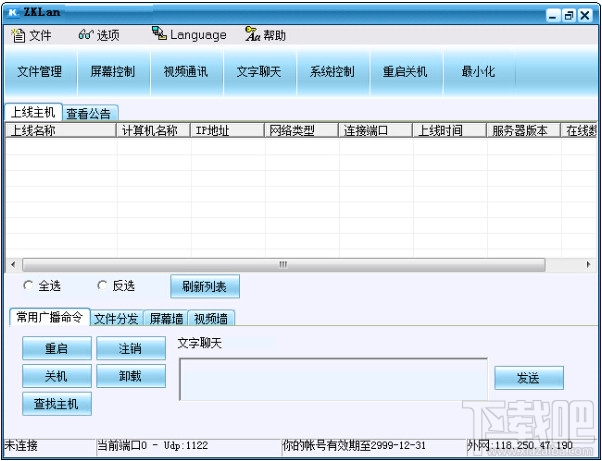The image size is (602, 461).
Task: Launch 屏幕控制 screen control
Action: click(x=113, y=72)
